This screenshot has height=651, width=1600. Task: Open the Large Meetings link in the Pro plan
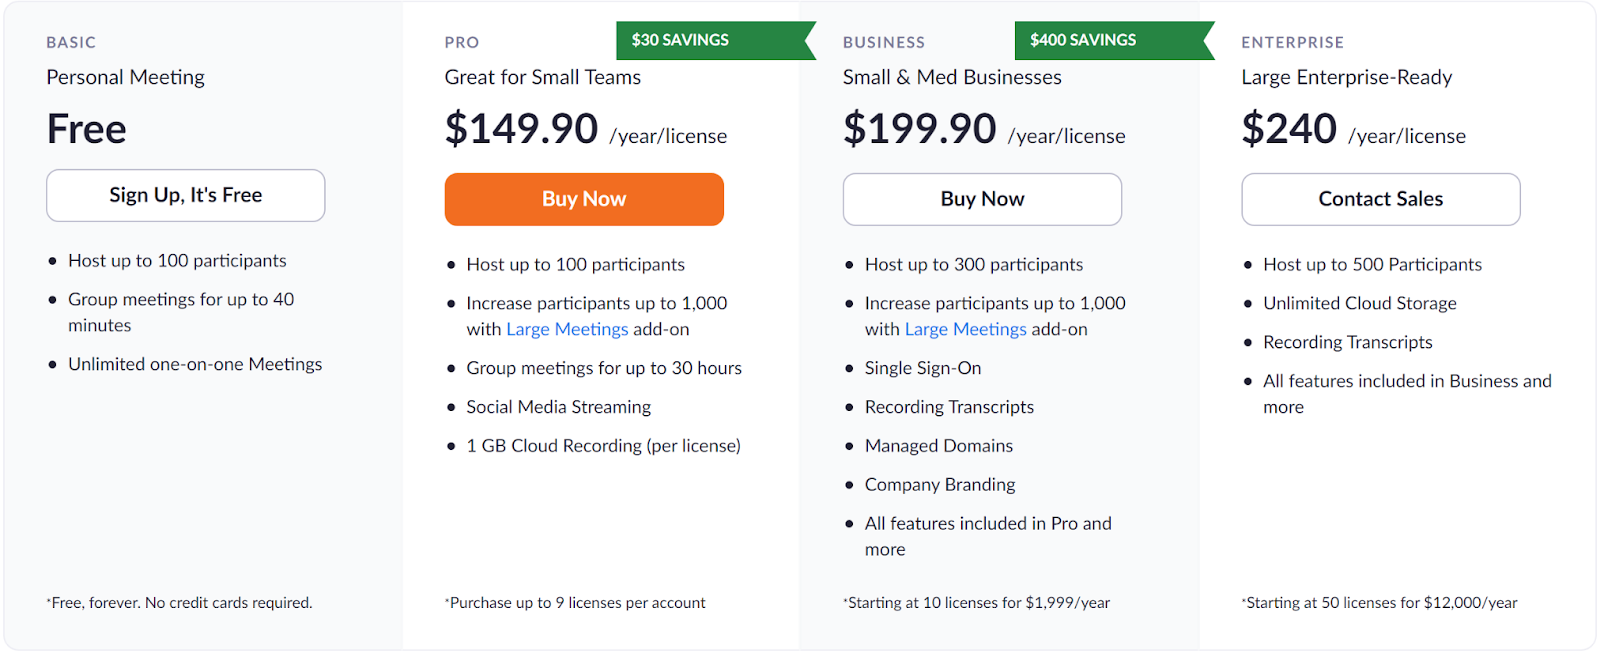click(x=567, y=329)
